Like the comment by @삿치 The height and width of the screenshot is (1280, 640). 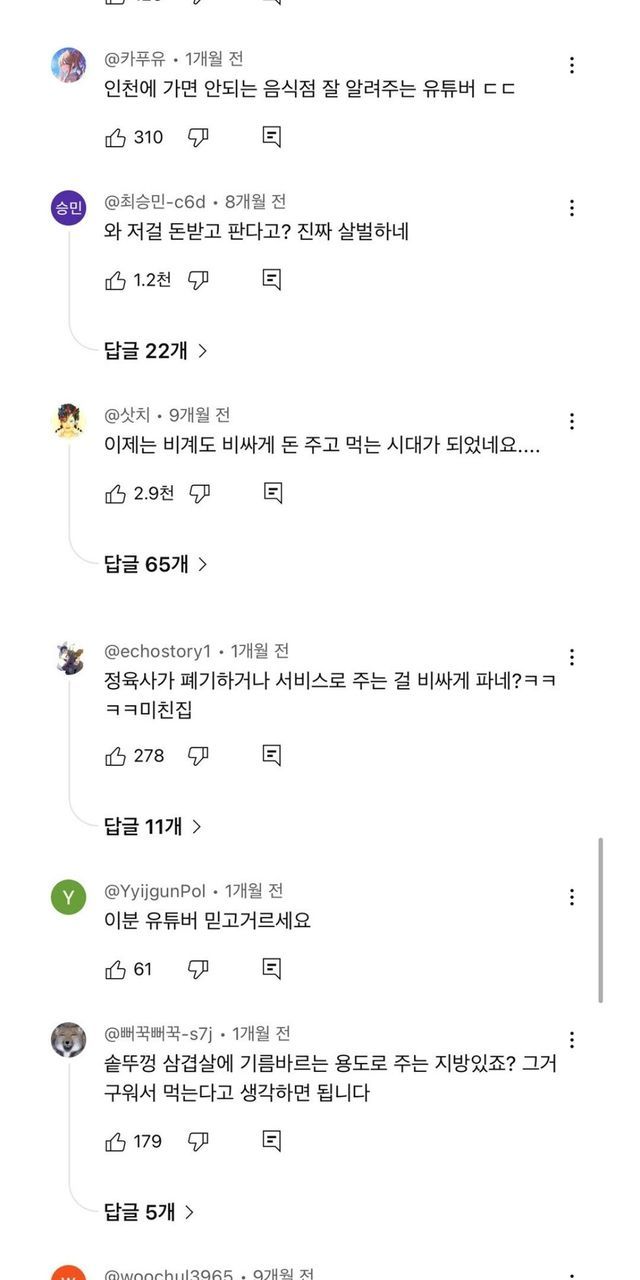pos(115,493)
